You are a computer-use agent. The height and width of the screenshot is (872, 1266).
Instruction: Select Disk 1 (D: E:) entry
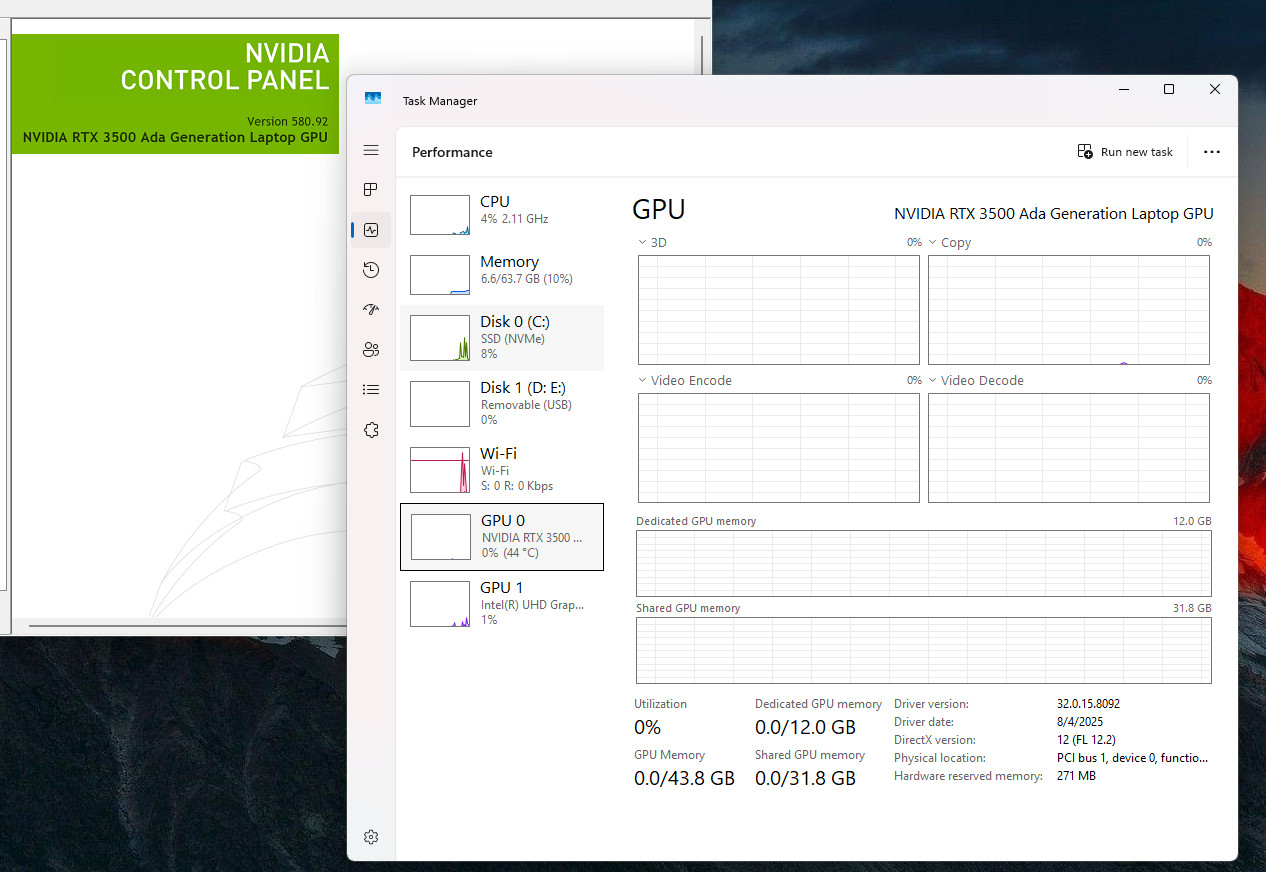pyautogui.click(x=502, y=403)
